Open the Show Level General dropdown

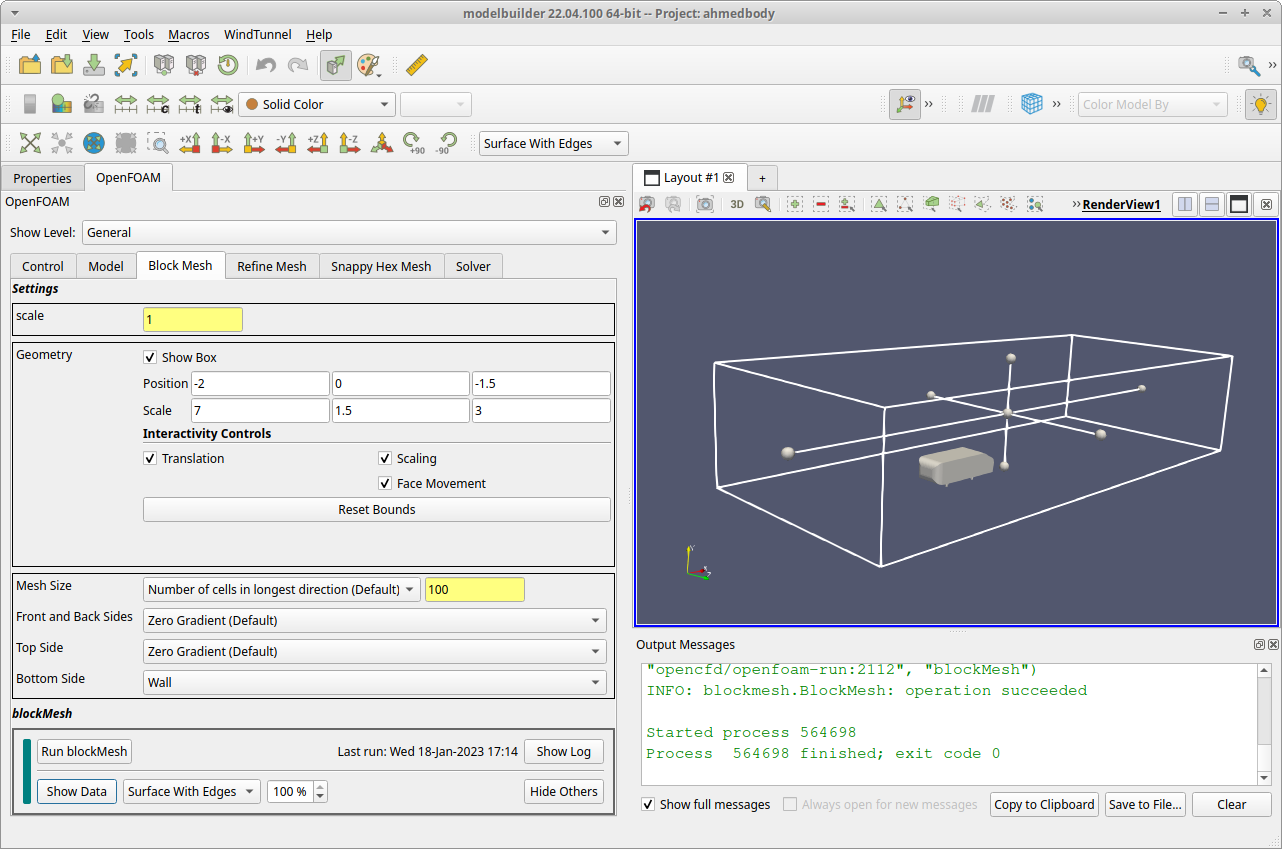point(349,232)
